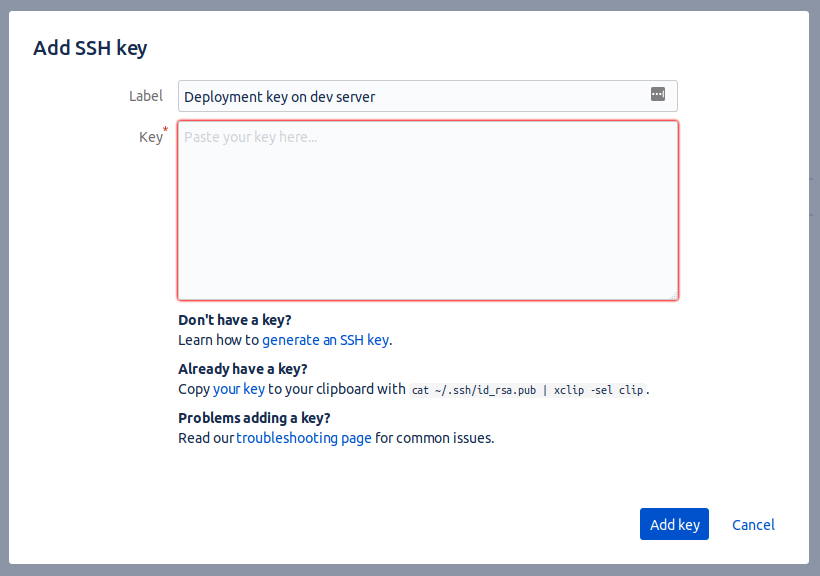This screenshot has width=820, height=576.
Task: Click the Label field caption text
Action: (146, 96)
